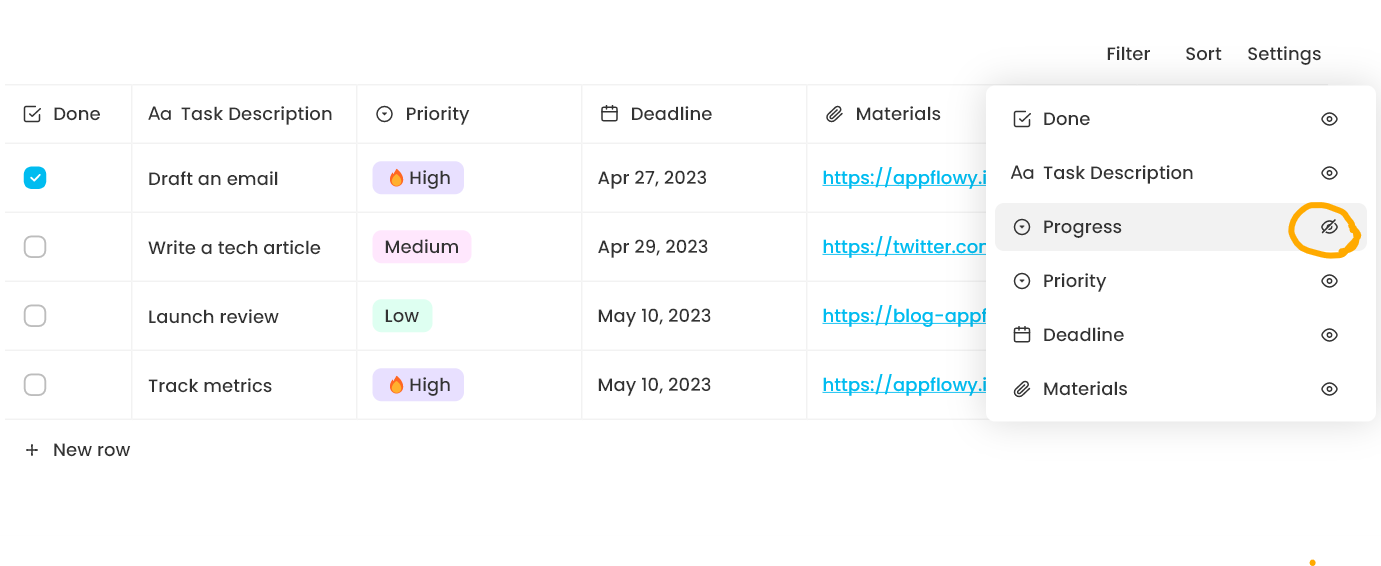Select the Medium priority tag

(421, 247)
